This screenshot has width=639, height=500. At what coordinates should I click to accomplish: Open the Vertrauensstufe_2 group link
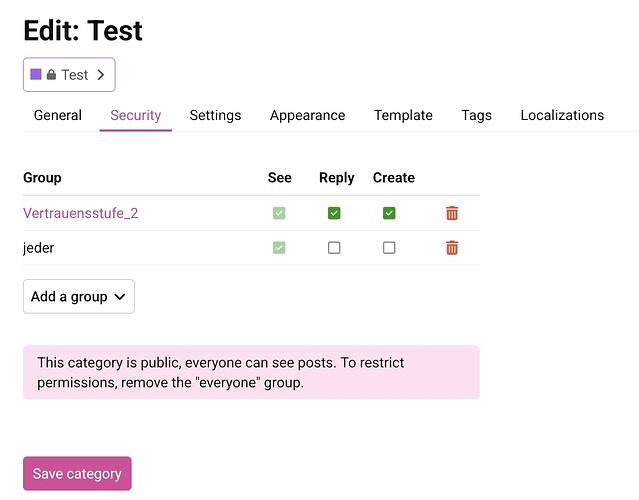[x=81, y=213]
